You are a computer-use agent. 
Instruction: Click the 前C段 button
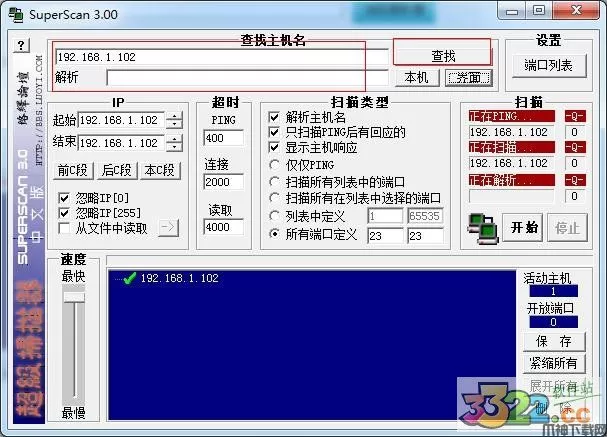73,170
